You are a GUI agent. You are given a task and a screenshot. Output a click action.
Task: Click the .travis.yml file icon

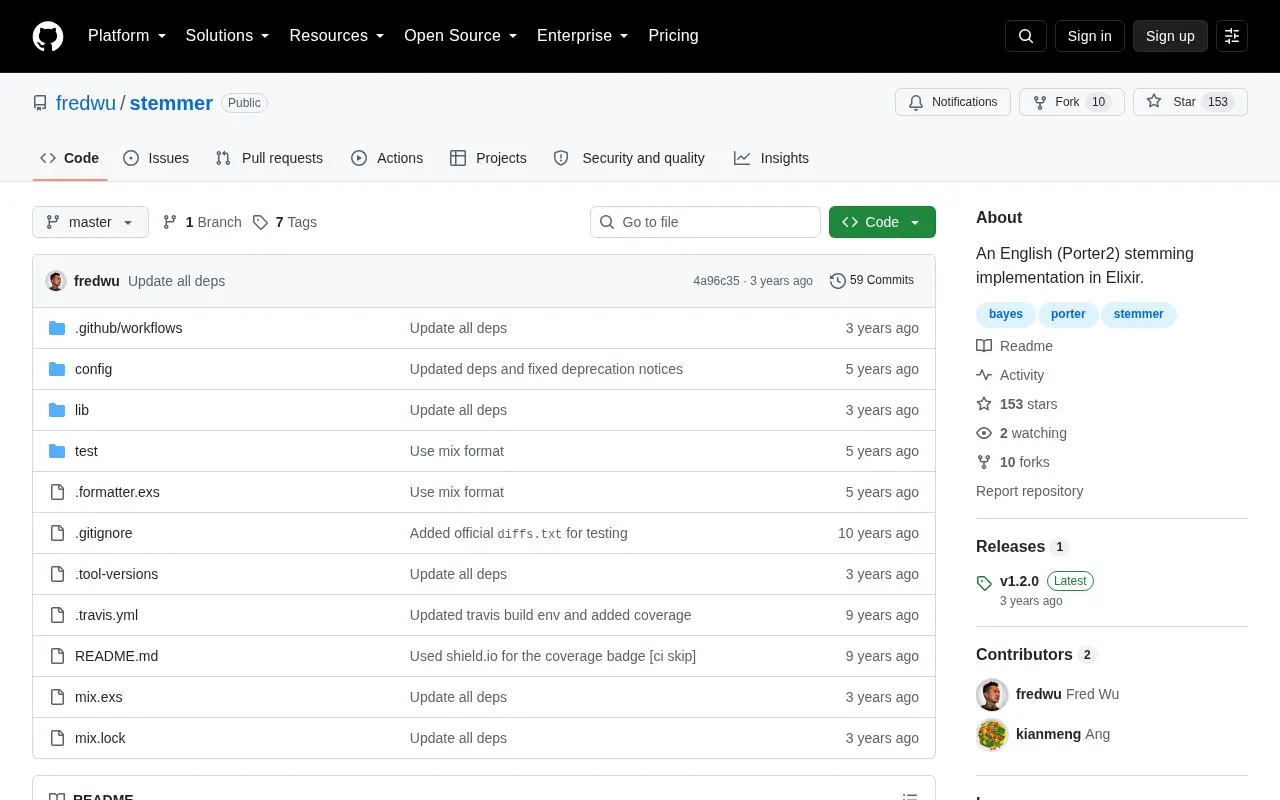point(57,615)
